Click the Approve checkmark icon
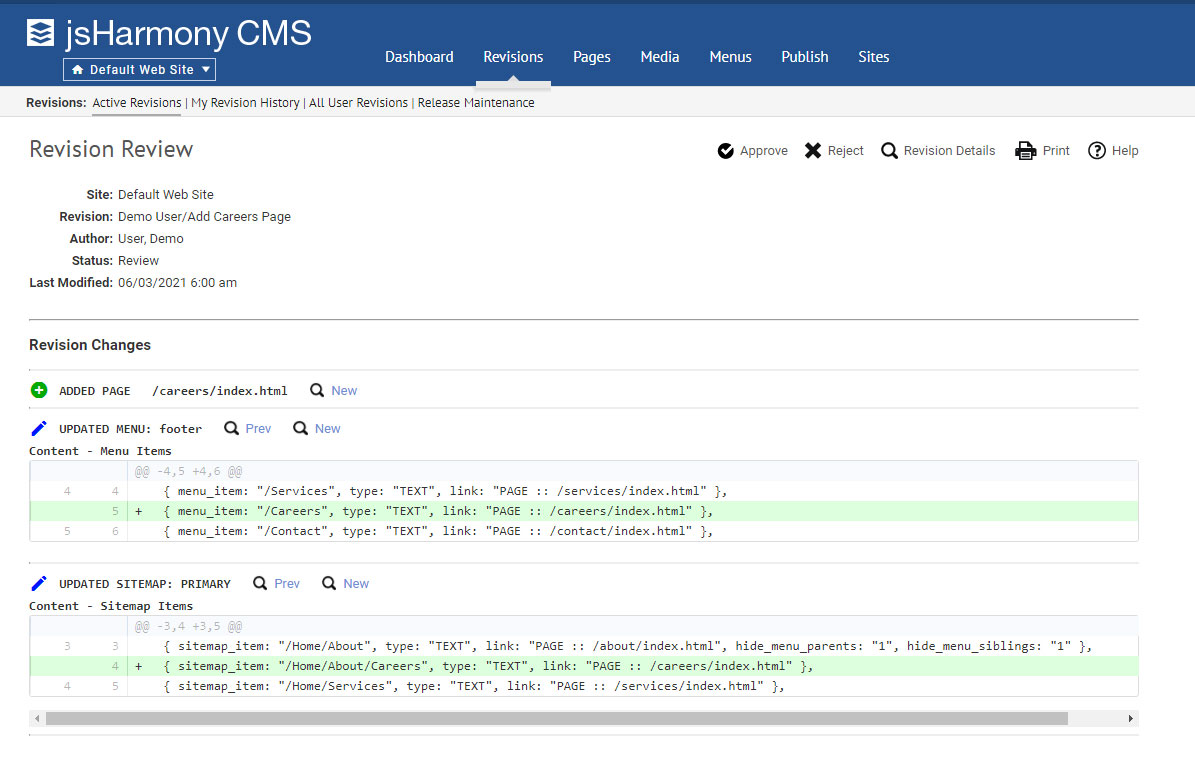Screen dimensions: 1195x768 click(726, 151)
